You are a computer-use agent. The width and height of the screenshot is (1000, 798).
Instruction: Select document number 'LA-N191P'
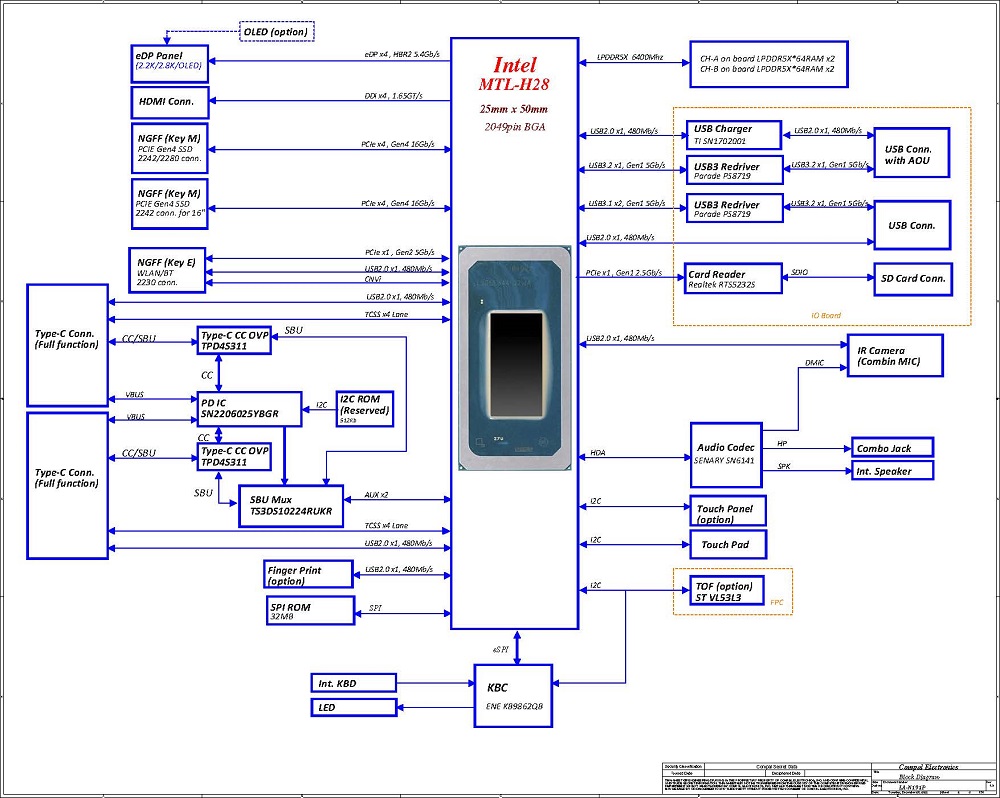(912, 787)
